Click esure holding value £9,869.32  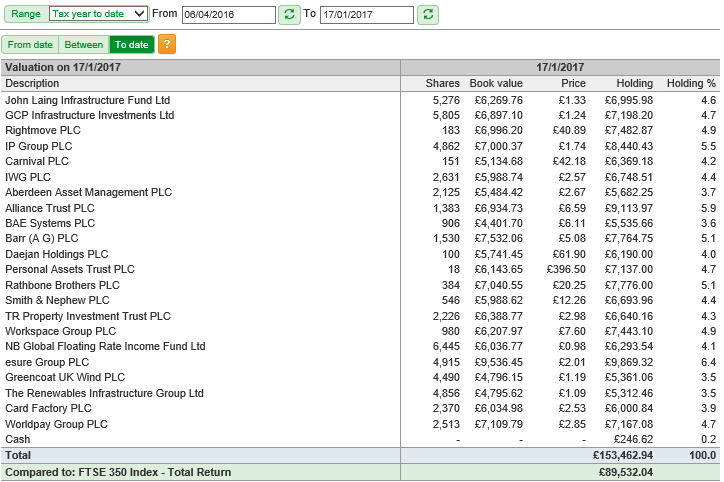(629, 362)
